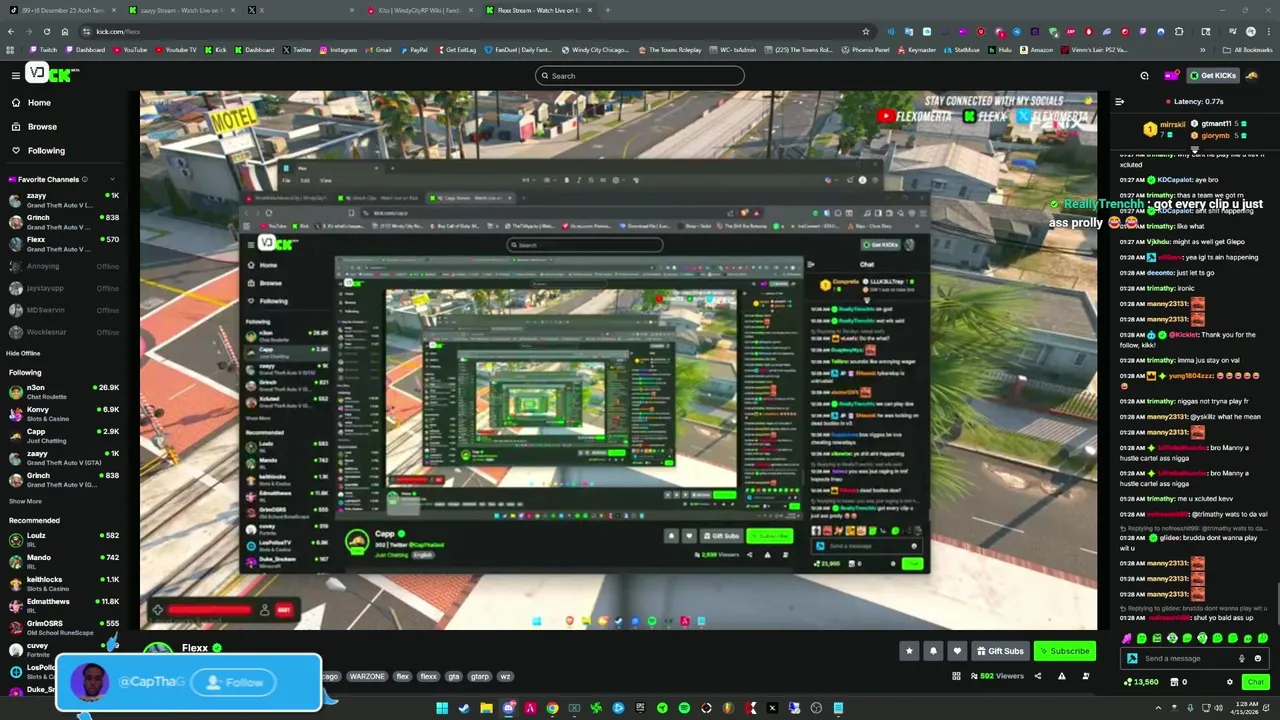Open the pink gift icon in top bar
This screenshot has height=720, width=1280.
(1170, 75)
